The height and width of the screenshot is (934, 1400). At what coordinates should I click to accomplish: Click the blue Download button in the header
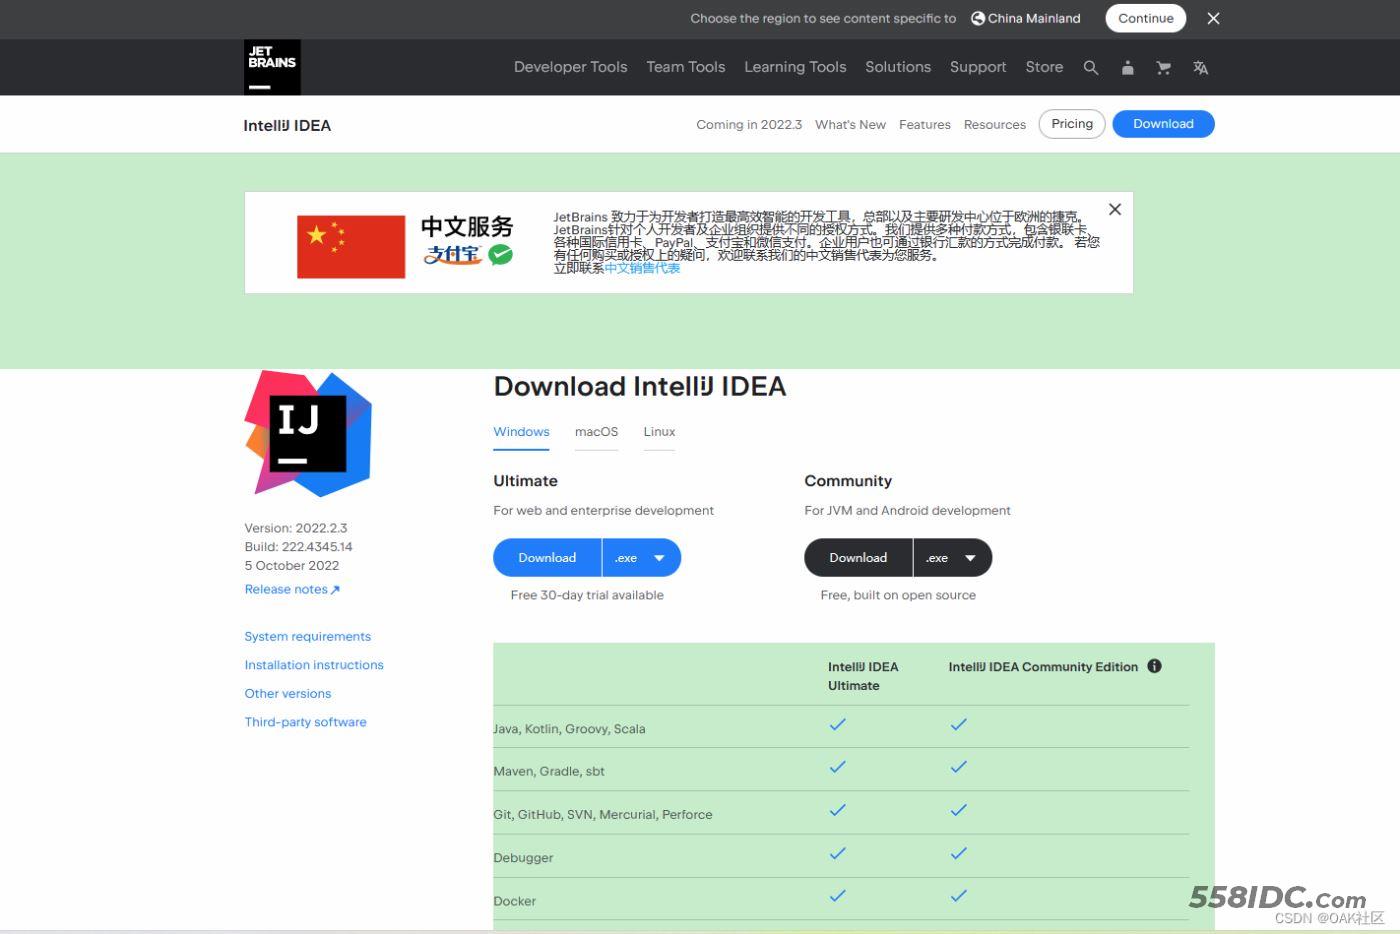click(x=1163, y=124)
